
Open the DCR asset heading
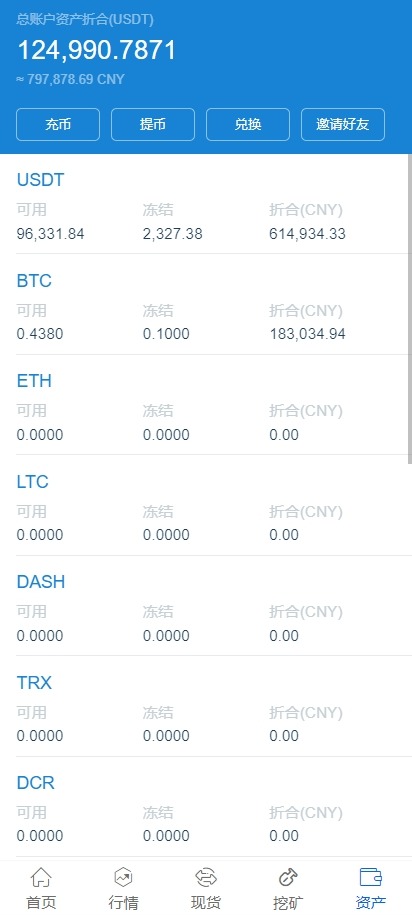tap(36, 783)
